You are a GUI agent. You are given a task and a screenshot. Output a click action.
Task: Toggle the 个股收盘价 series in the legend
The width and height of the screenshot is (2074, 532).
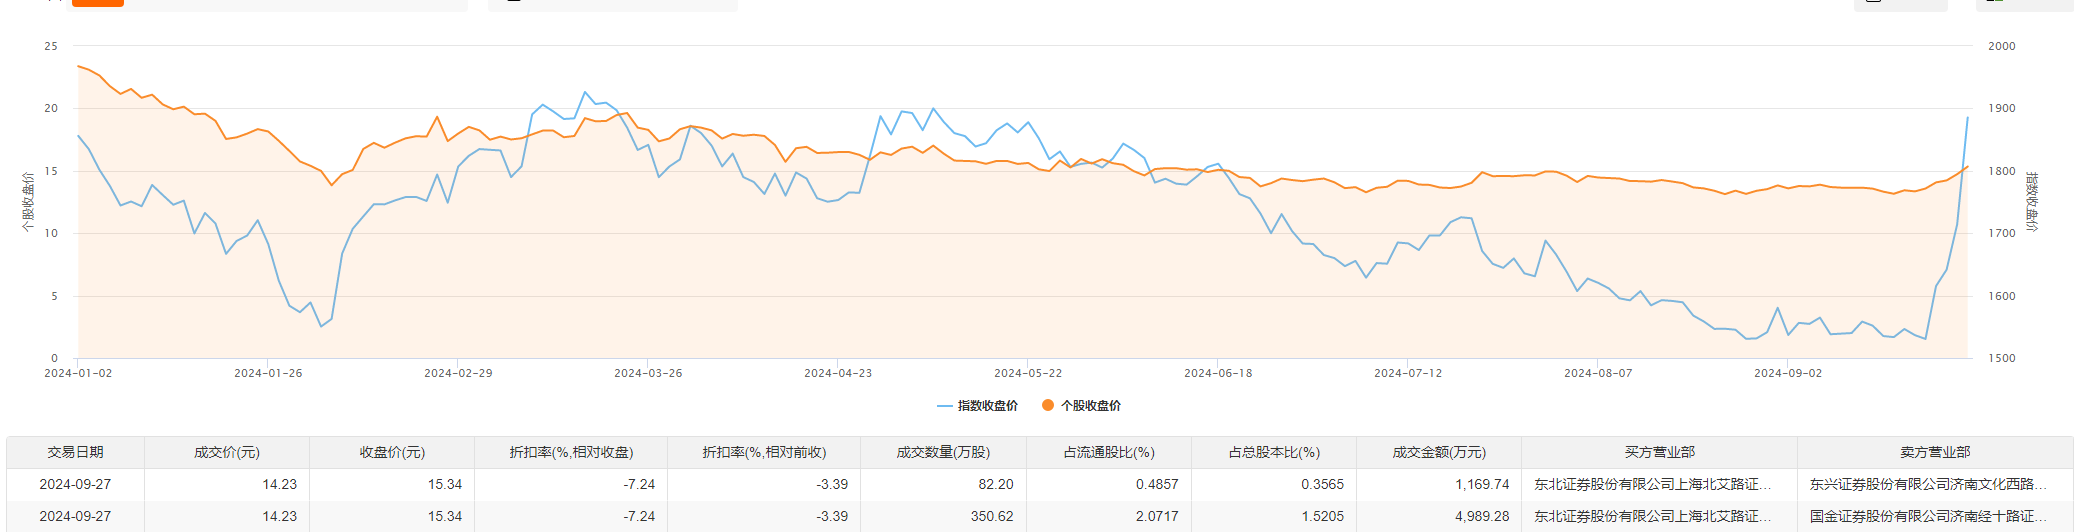point(1081,406)
